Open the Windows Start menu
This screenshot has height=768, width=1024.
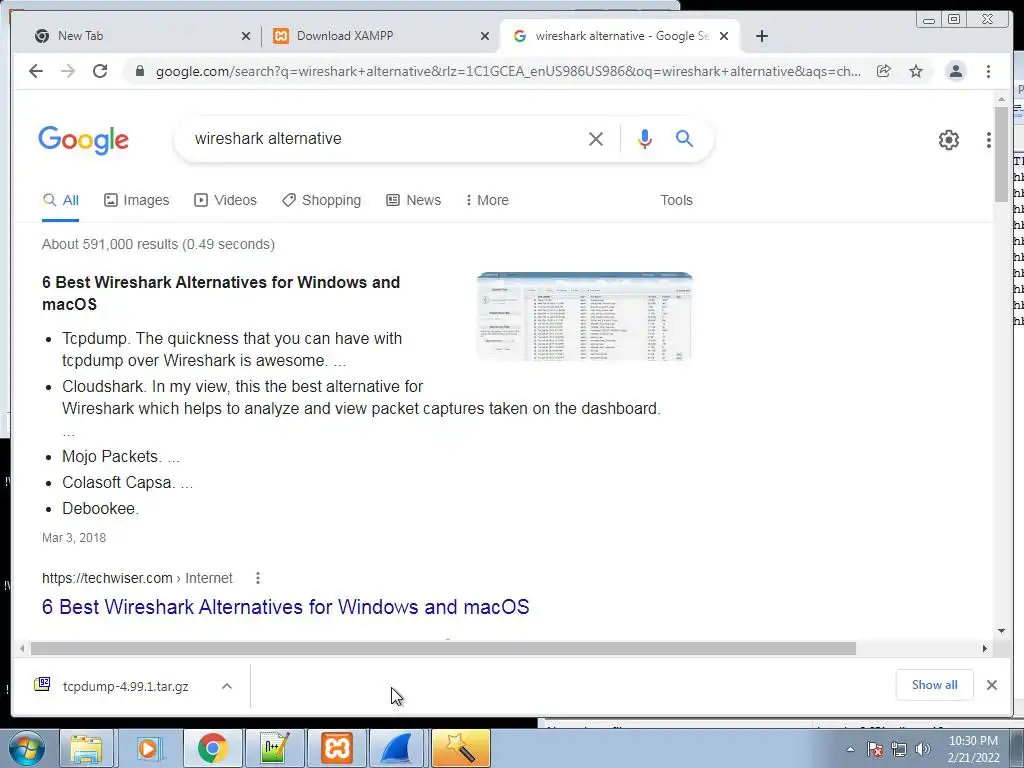click(27, 748)
